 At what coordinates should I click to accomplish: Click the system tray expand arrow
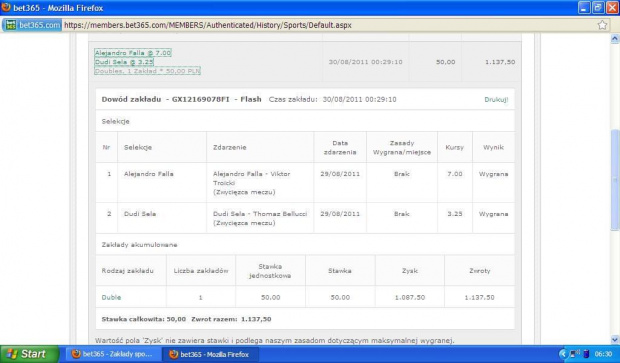pos(563,354)
